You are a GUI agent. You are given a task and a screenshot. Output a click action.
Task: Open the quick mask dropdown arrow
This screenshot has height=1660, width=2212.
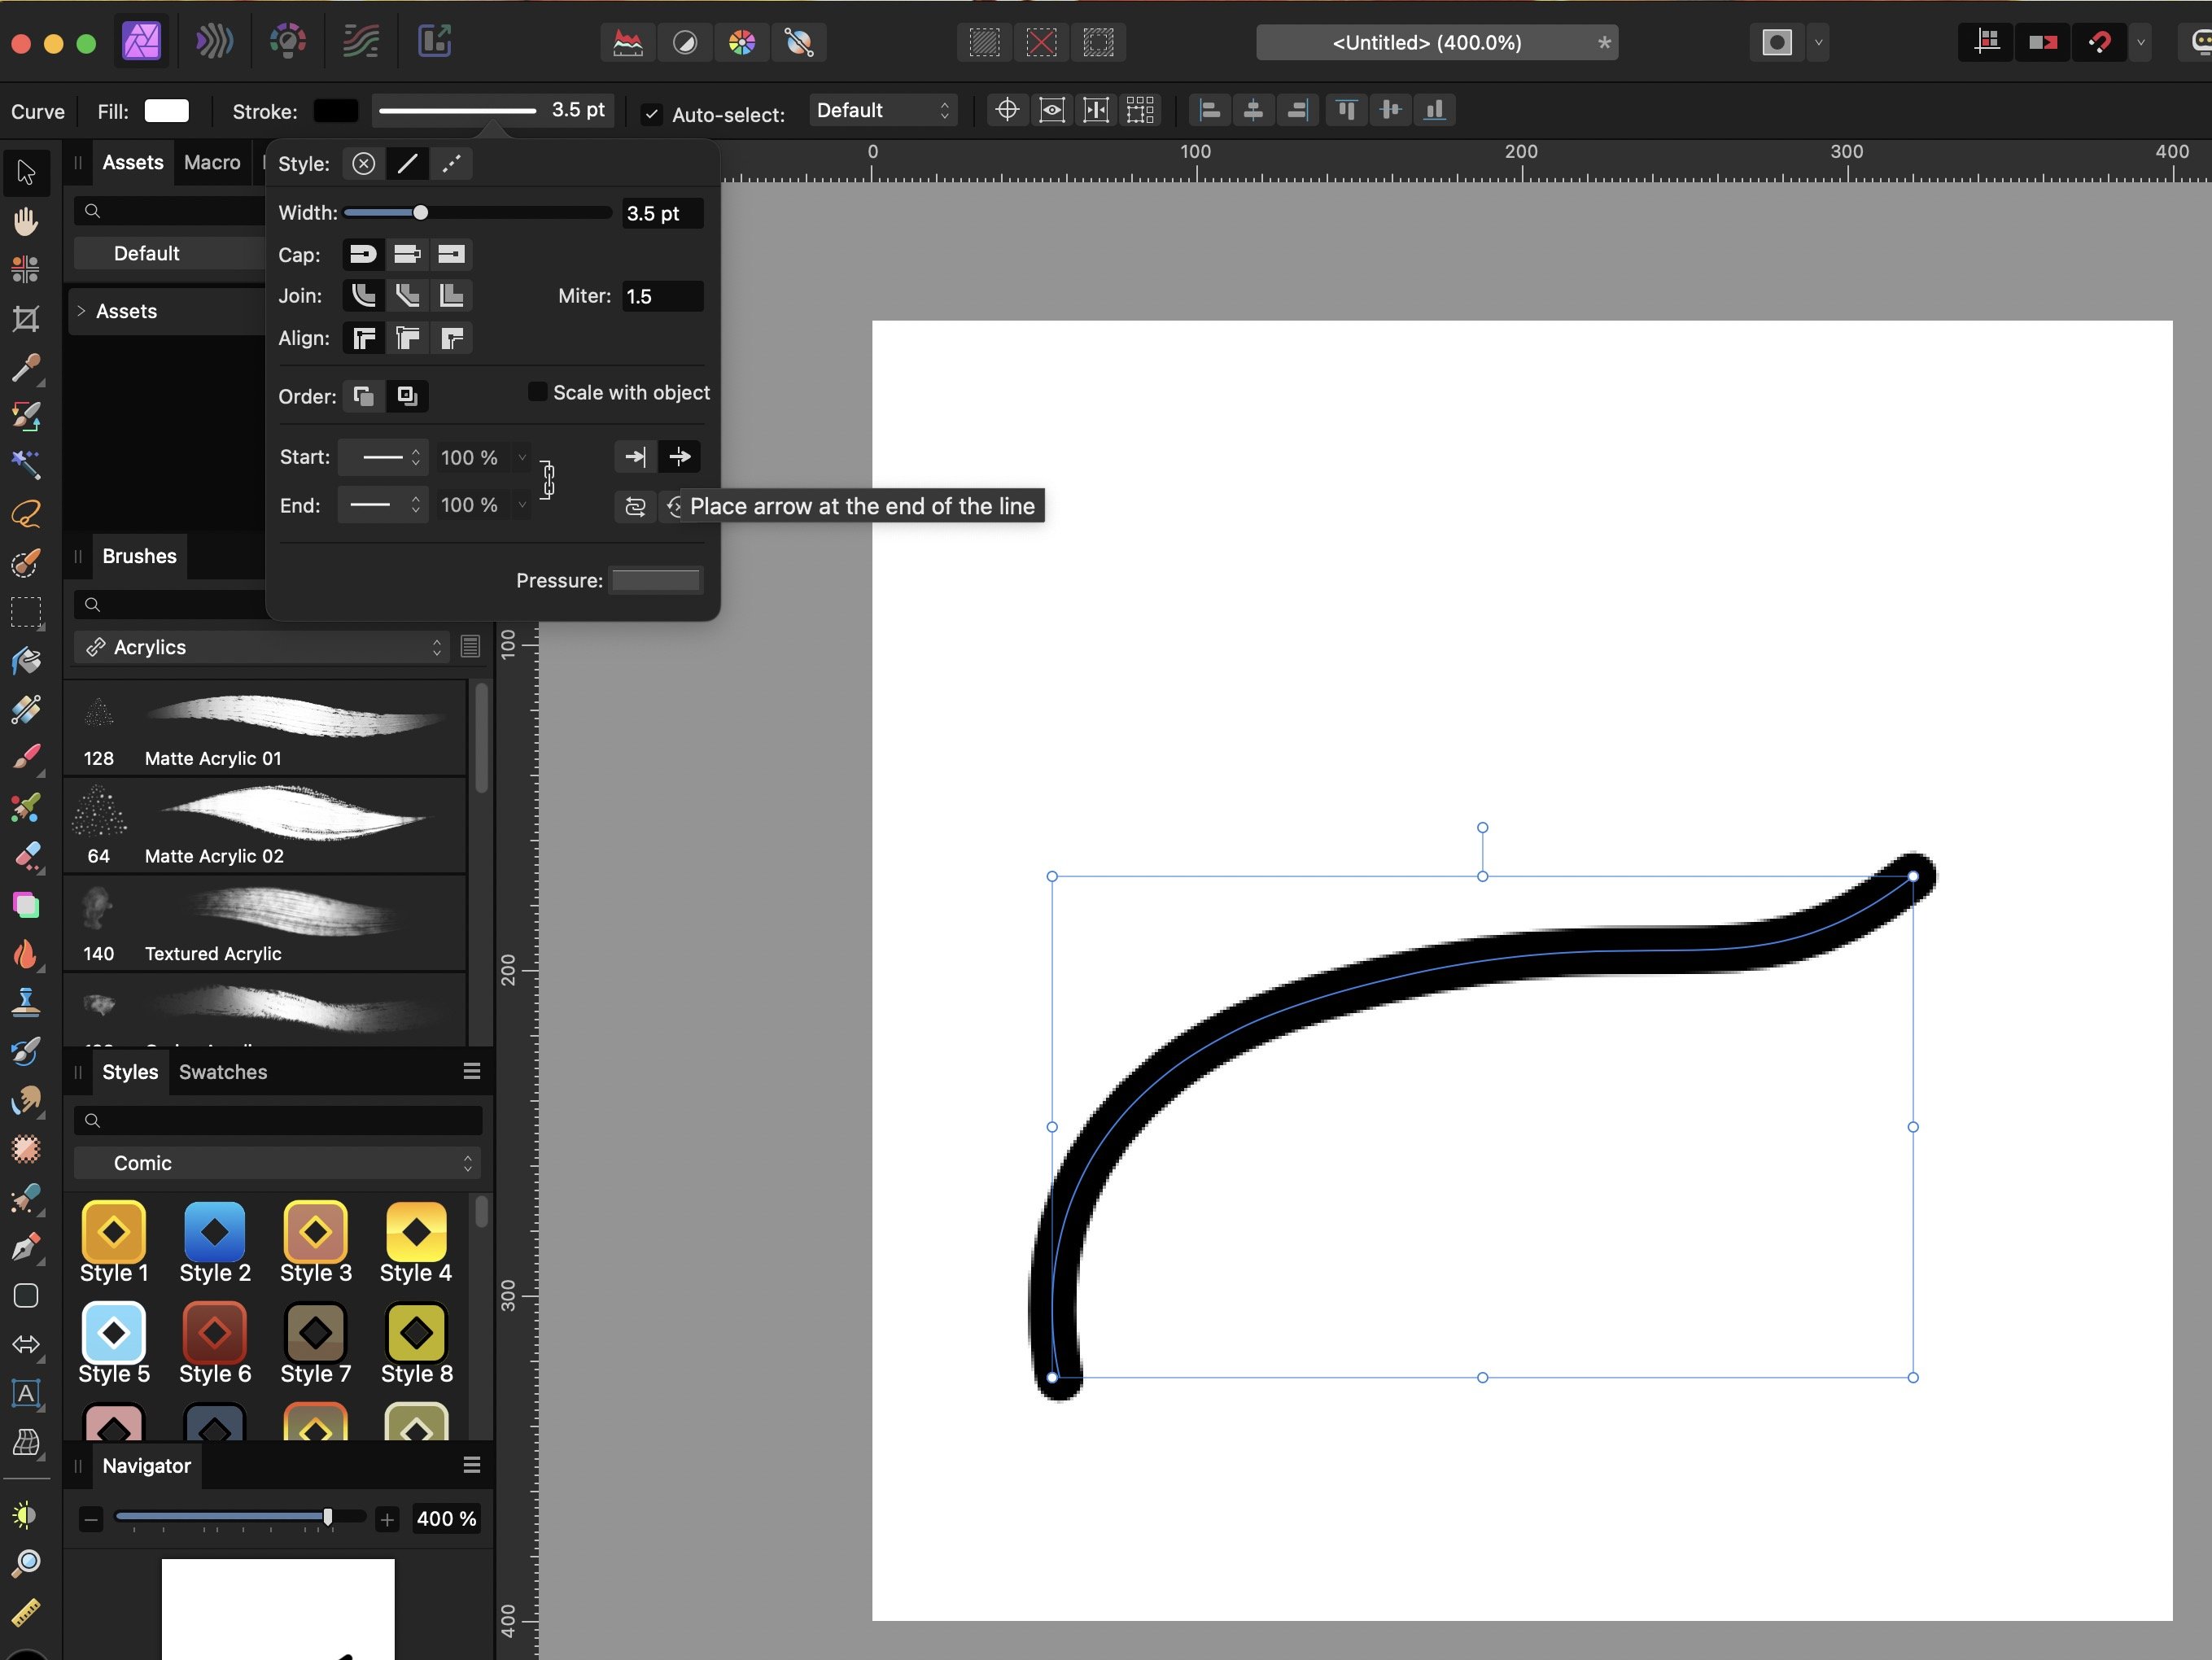pos(1819,42)
